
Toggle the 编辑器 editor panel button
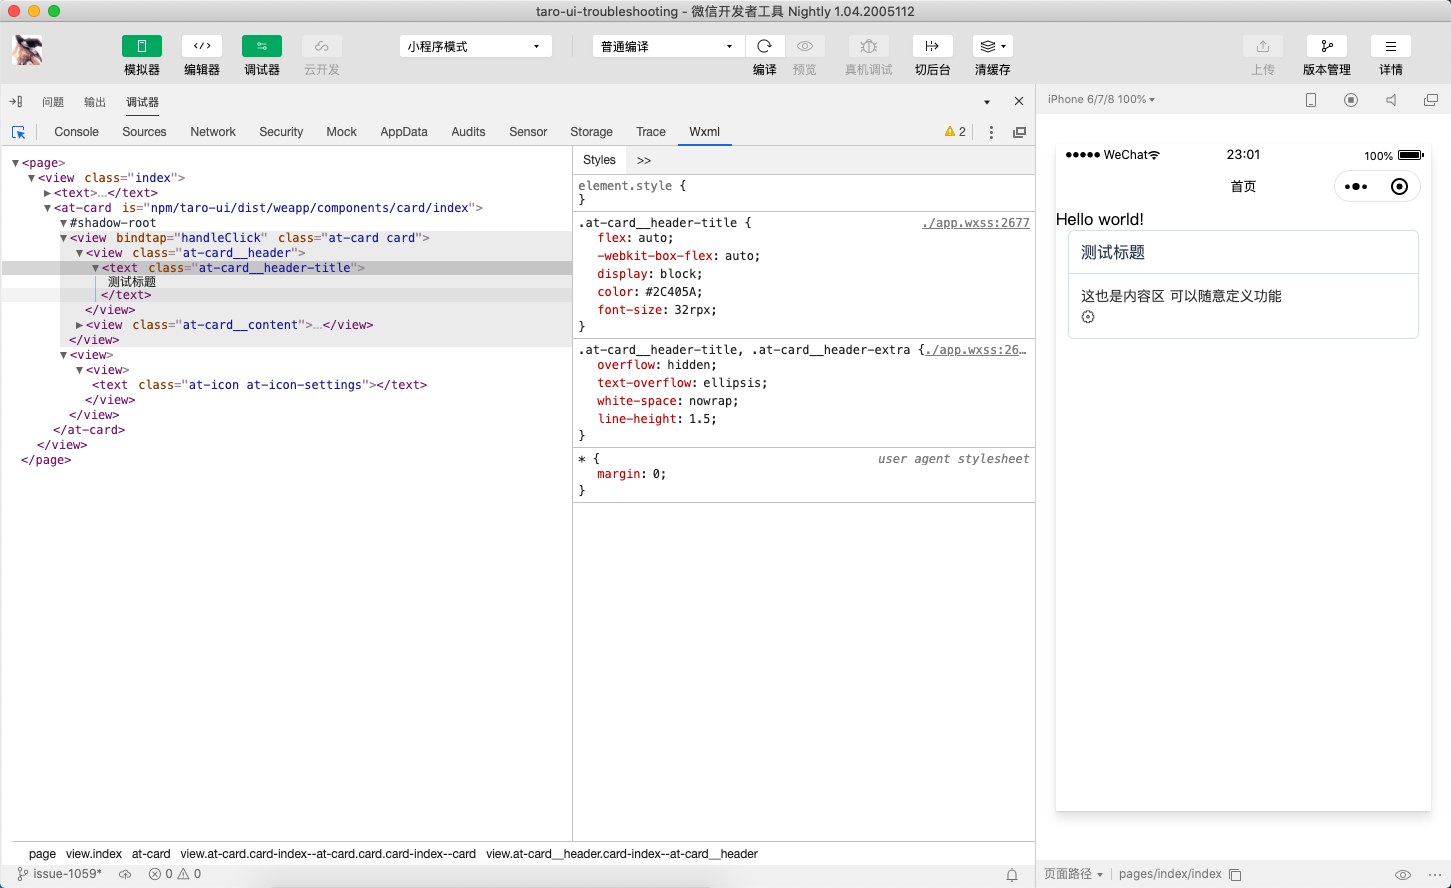(202, 46)
